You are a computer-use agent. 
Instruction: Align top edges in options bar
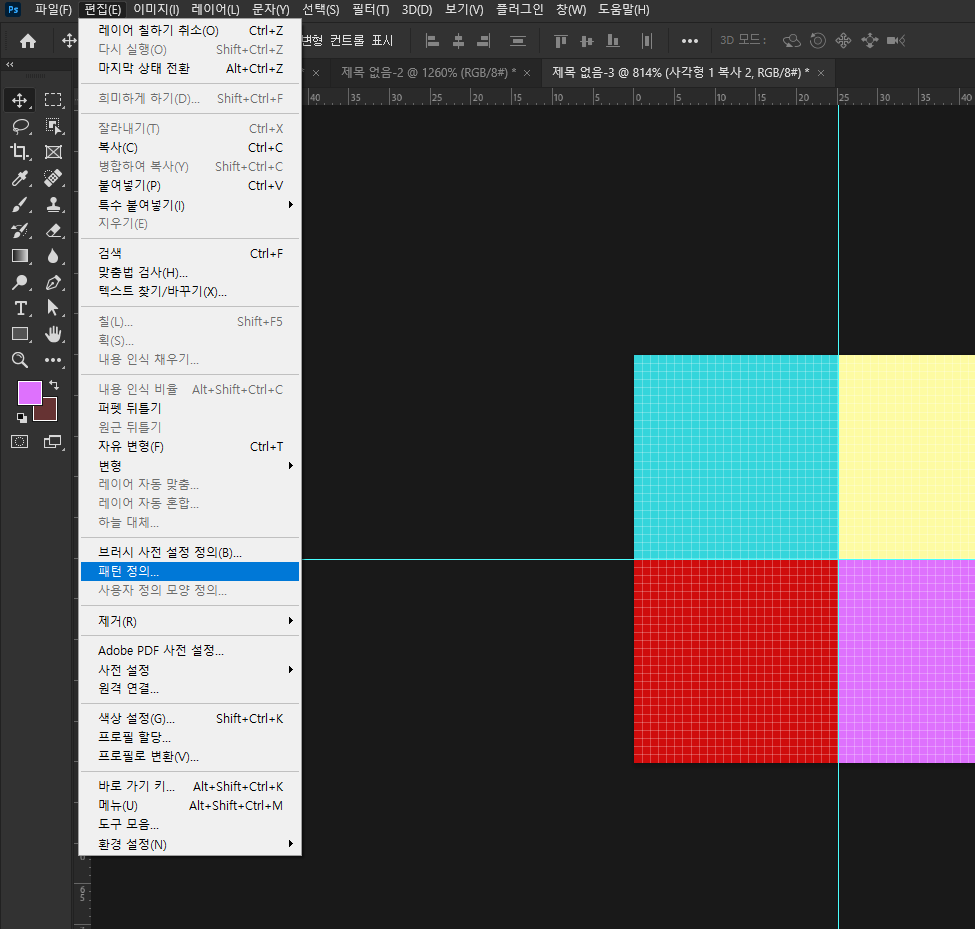561,41
